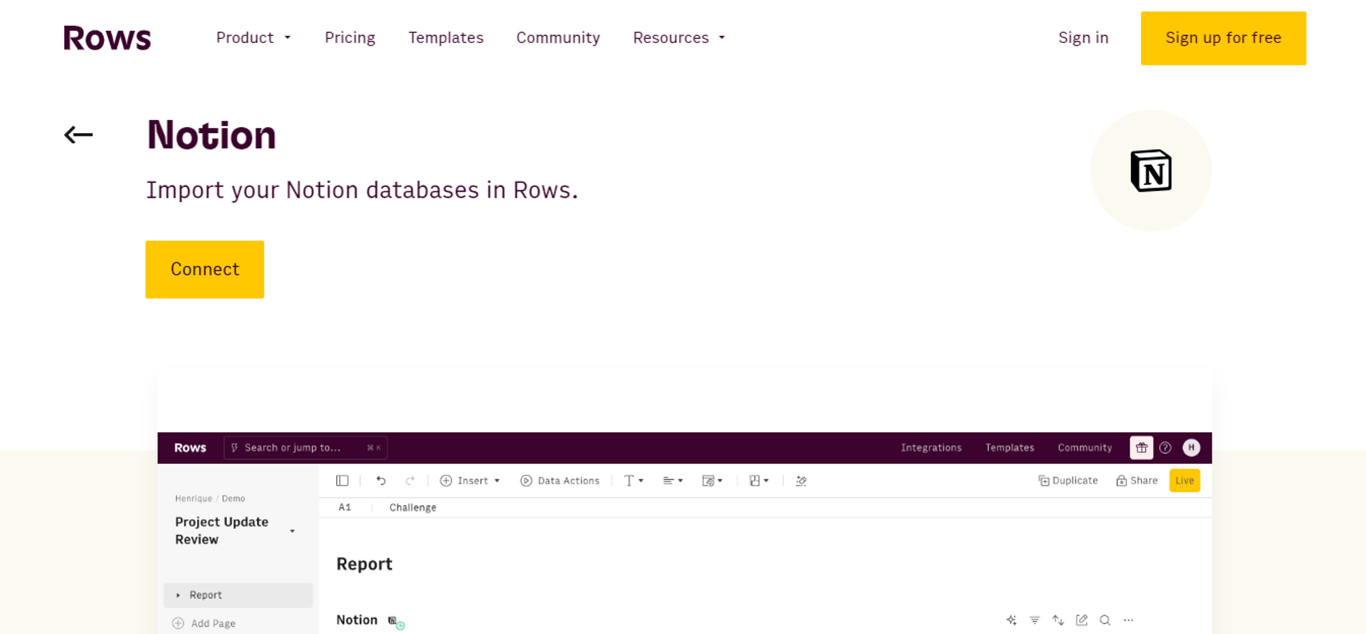Click the Notion table title
The height and width of the screenshot is (634, 1366).
pyautogui.click(x=357, y=620)
